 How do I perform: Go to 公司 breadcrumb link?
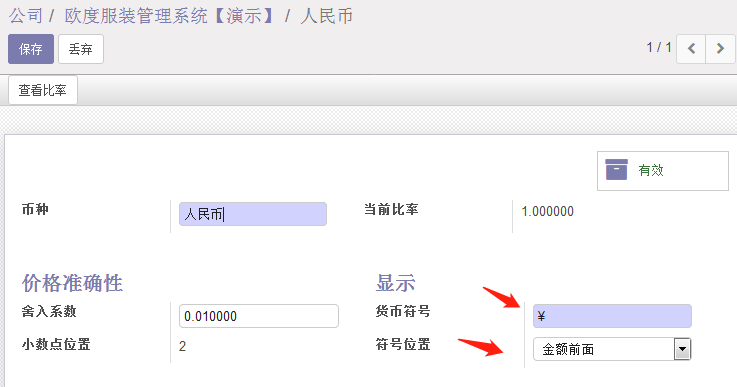pyautogui.click(x=26, y=16)
